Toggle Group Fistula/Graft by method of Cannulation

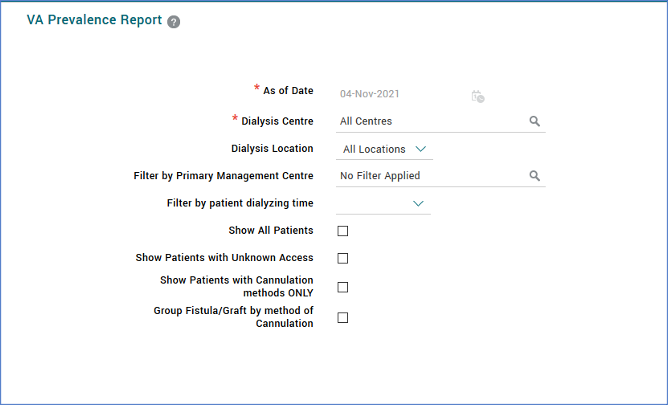click(x=343, y=318)
